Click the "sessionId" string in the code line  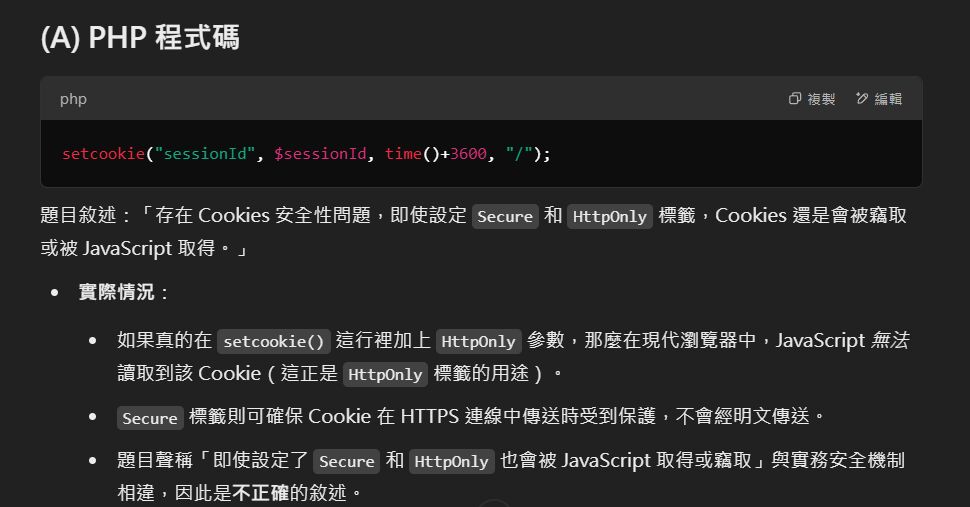206,154
